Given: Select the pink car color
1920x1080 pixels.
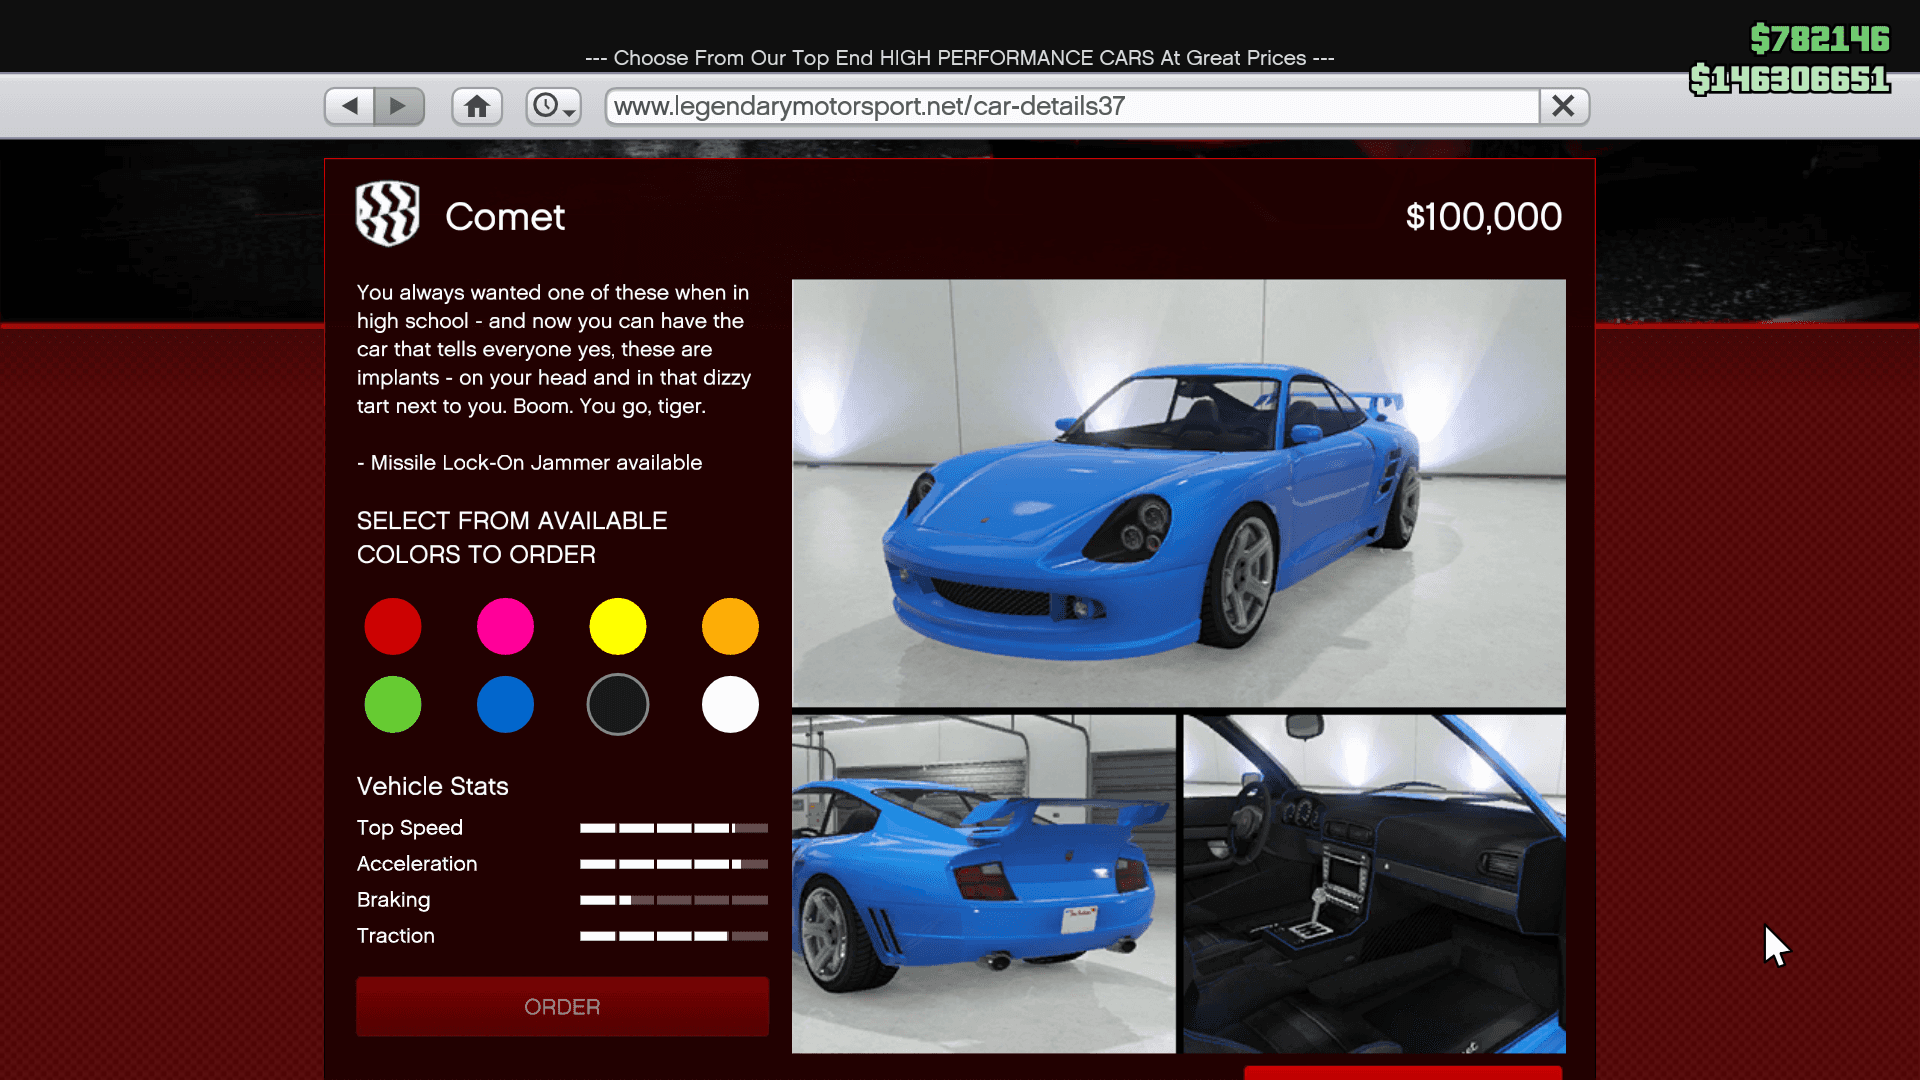Looking at the screenshot, I should (x=505, y=627).
